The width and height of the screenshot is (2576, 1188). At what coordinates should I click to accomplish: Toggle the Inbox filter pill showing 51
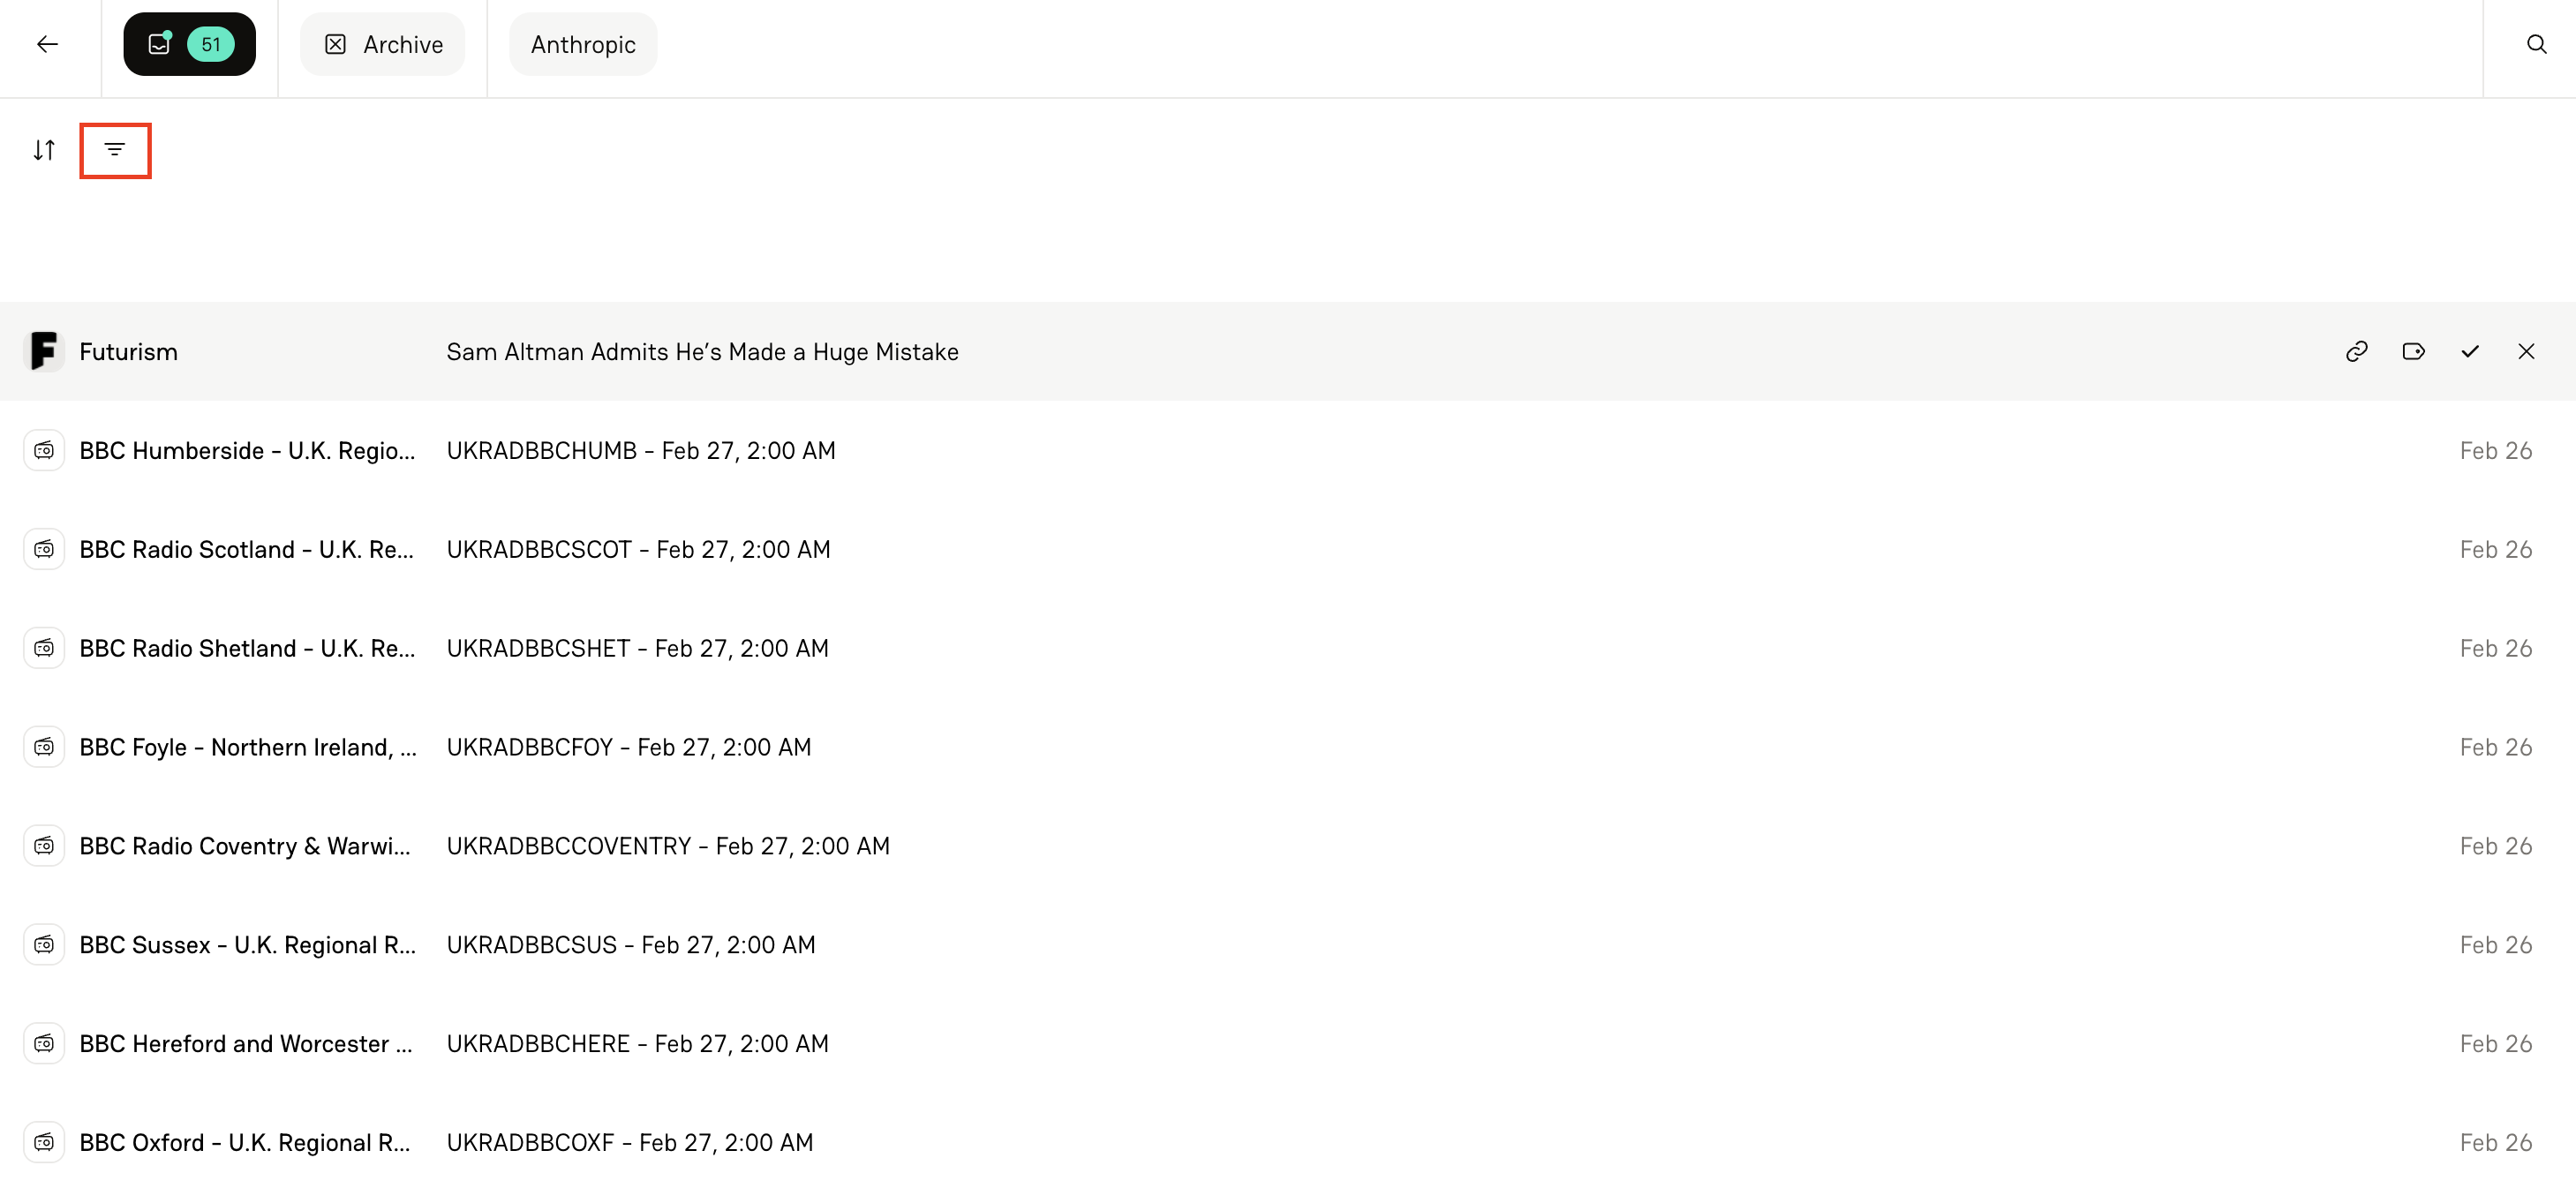point(189,43)
